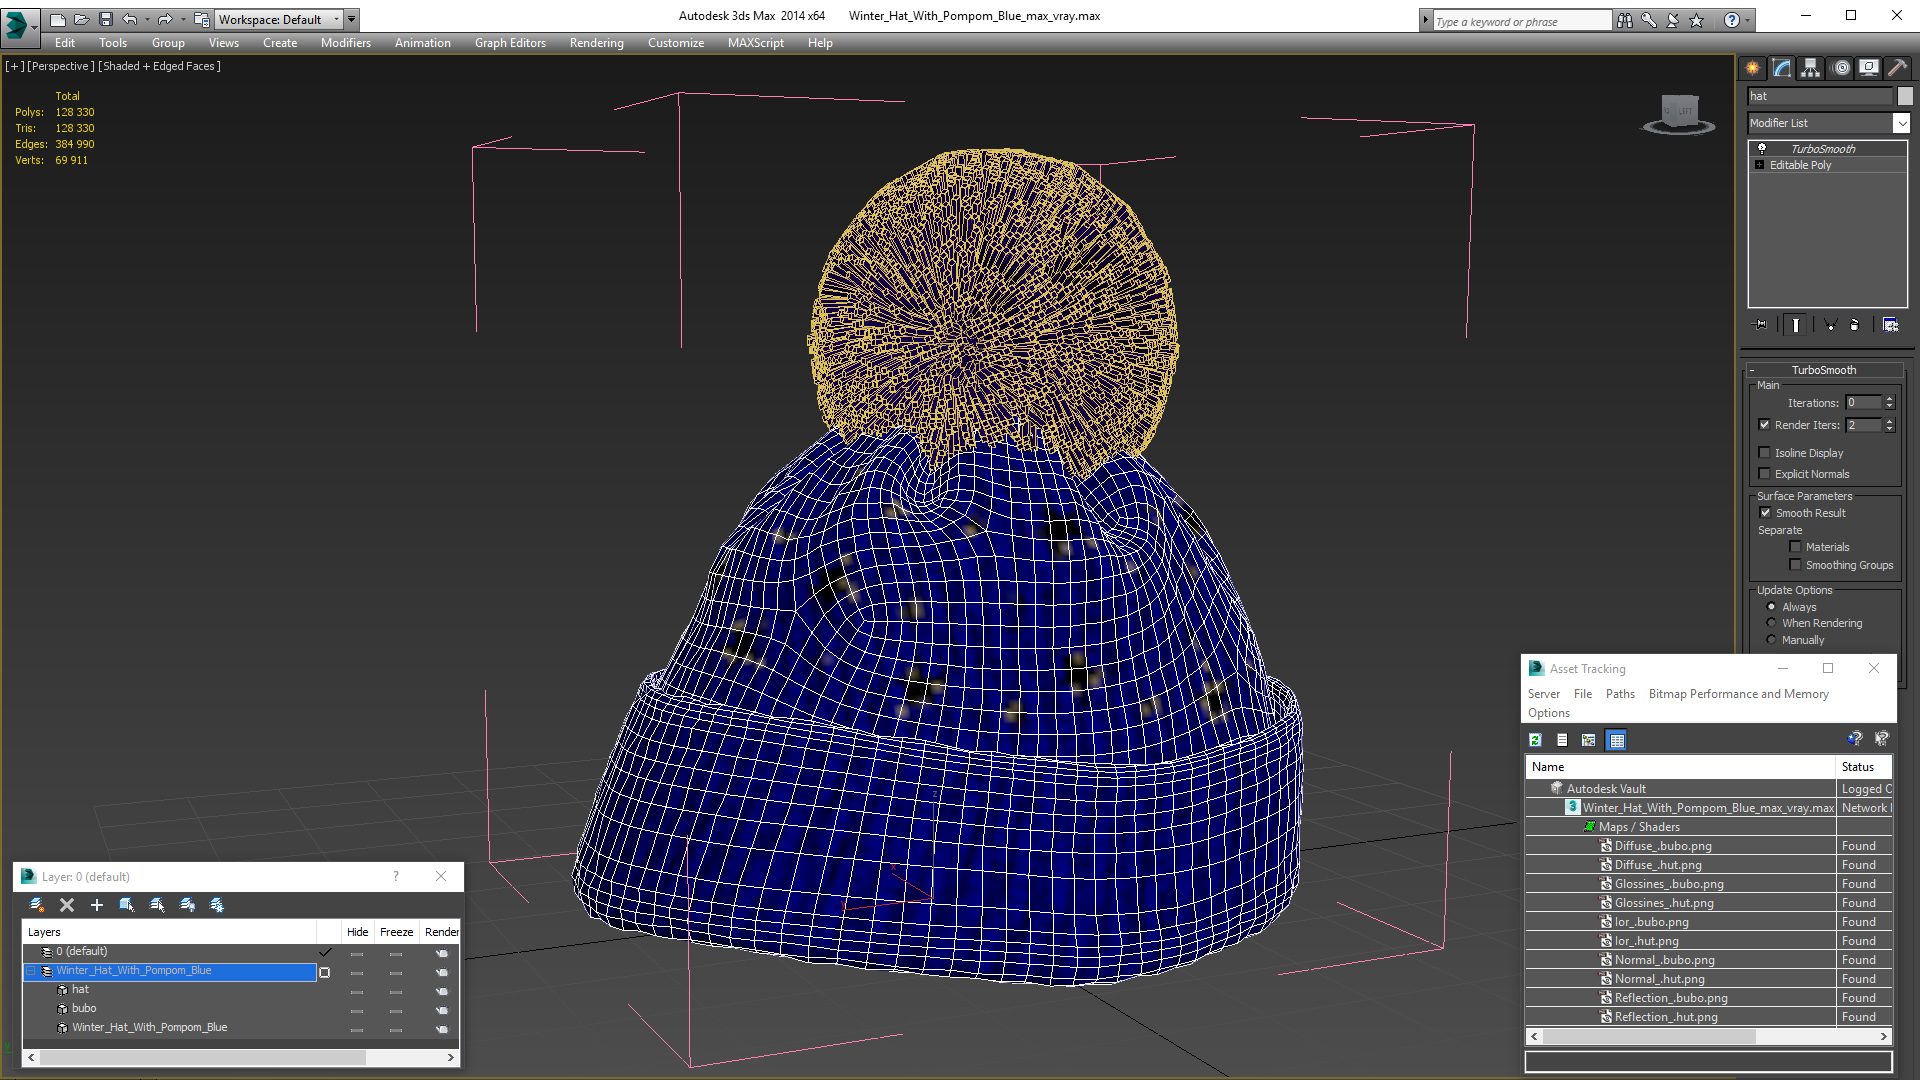Enable Isoline Display checkbox
1920x1080 pixels.
tap(1765, 453)
